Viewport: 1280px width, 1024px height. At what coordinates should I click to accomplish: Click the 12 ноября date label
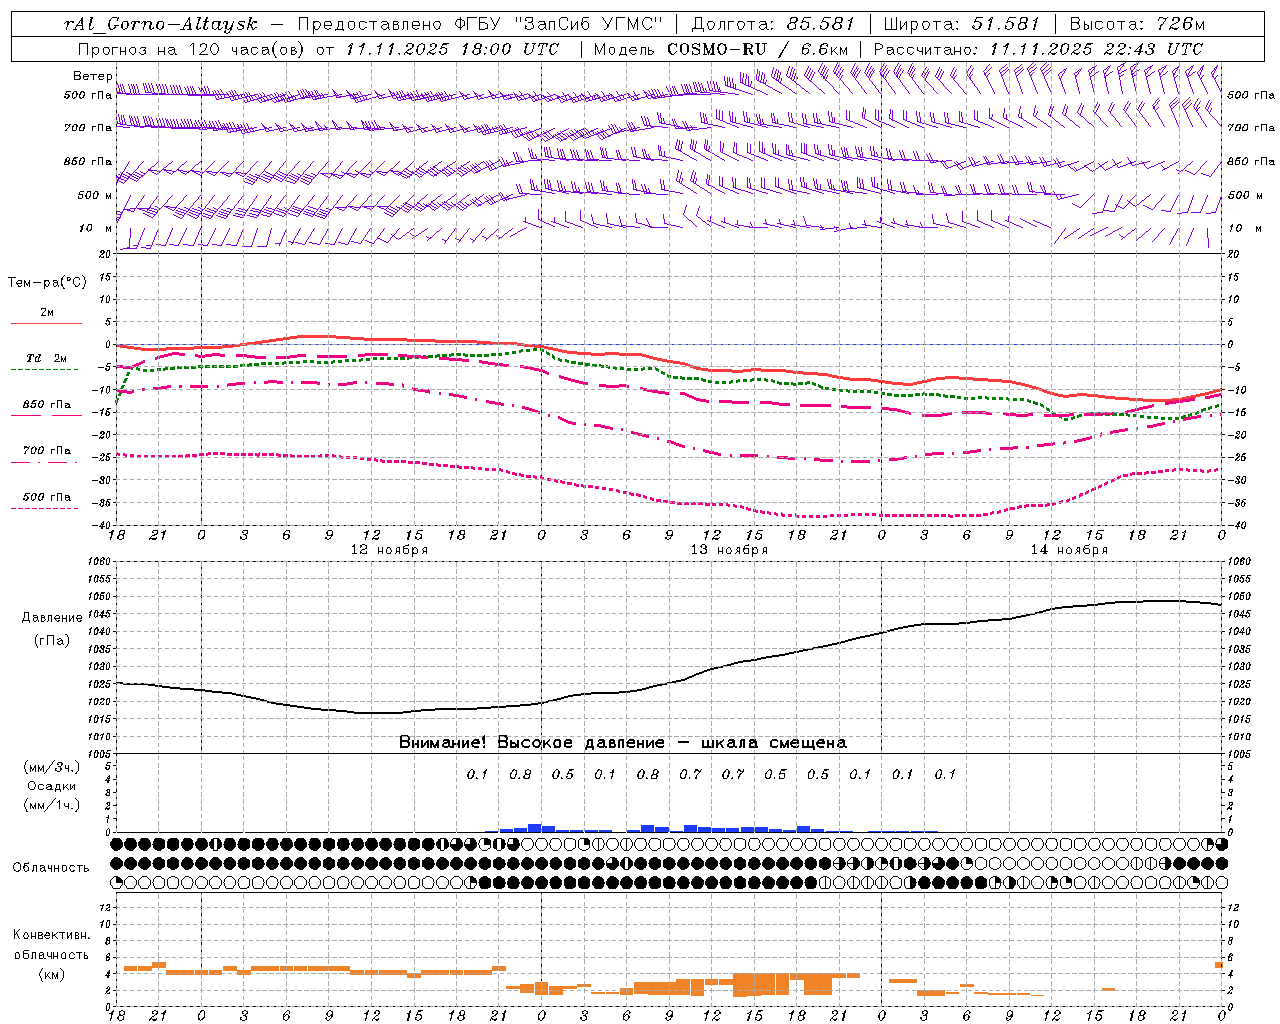pos(389,549)
